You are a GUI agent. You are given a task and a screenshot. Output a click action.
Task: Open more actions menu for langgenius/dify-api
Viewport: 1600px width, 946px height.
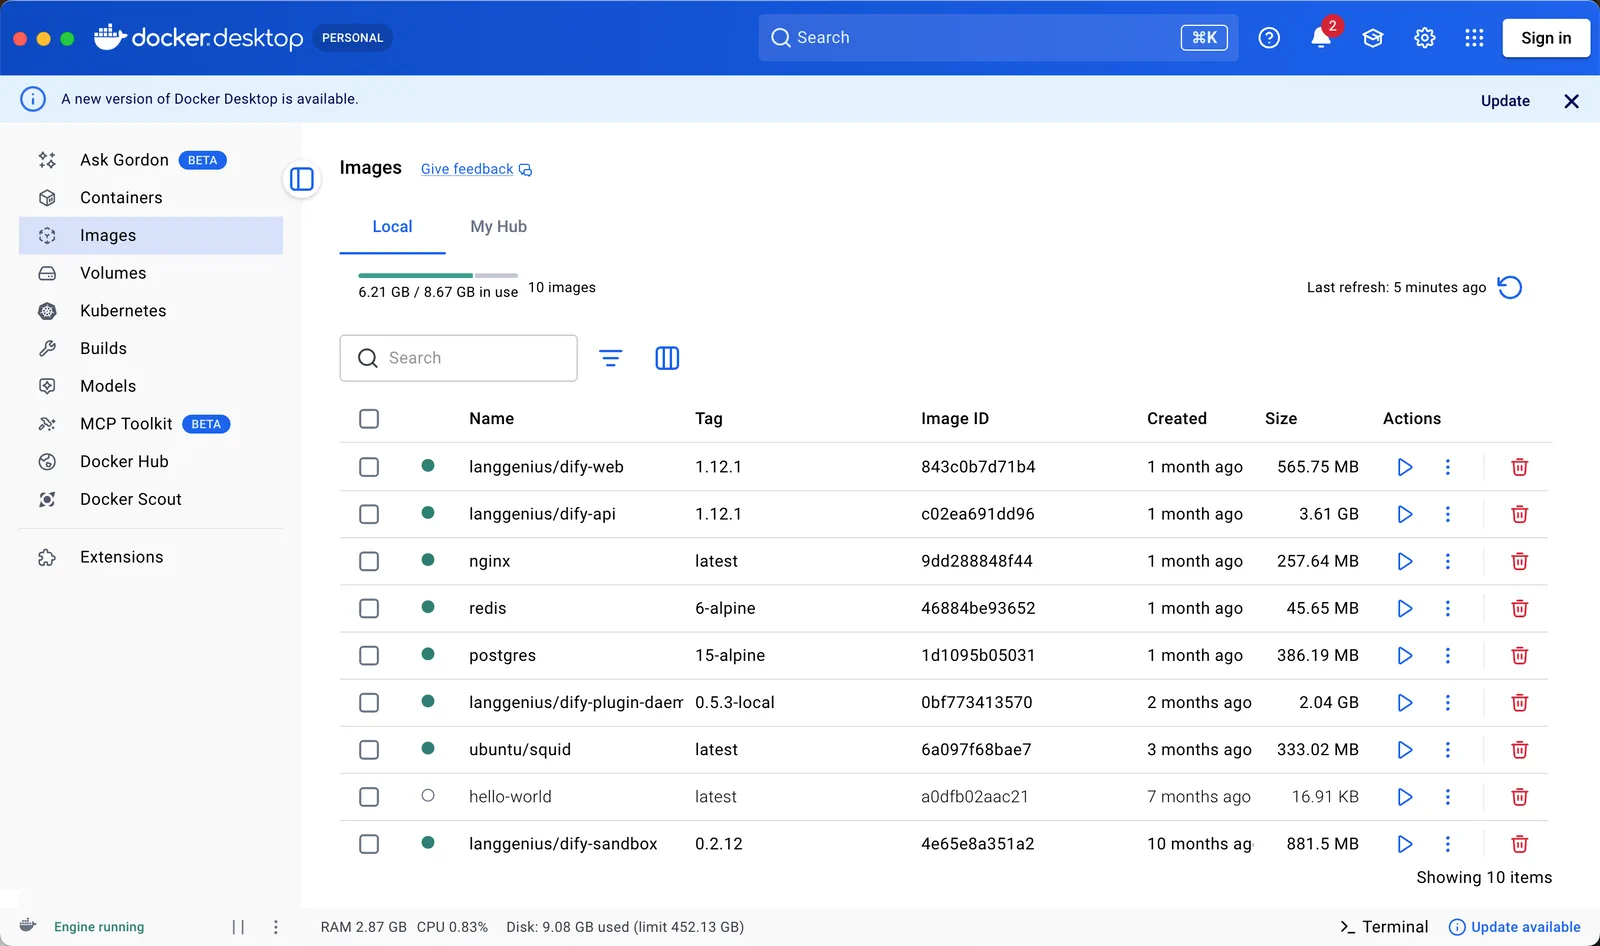(x=1447, y=514)
